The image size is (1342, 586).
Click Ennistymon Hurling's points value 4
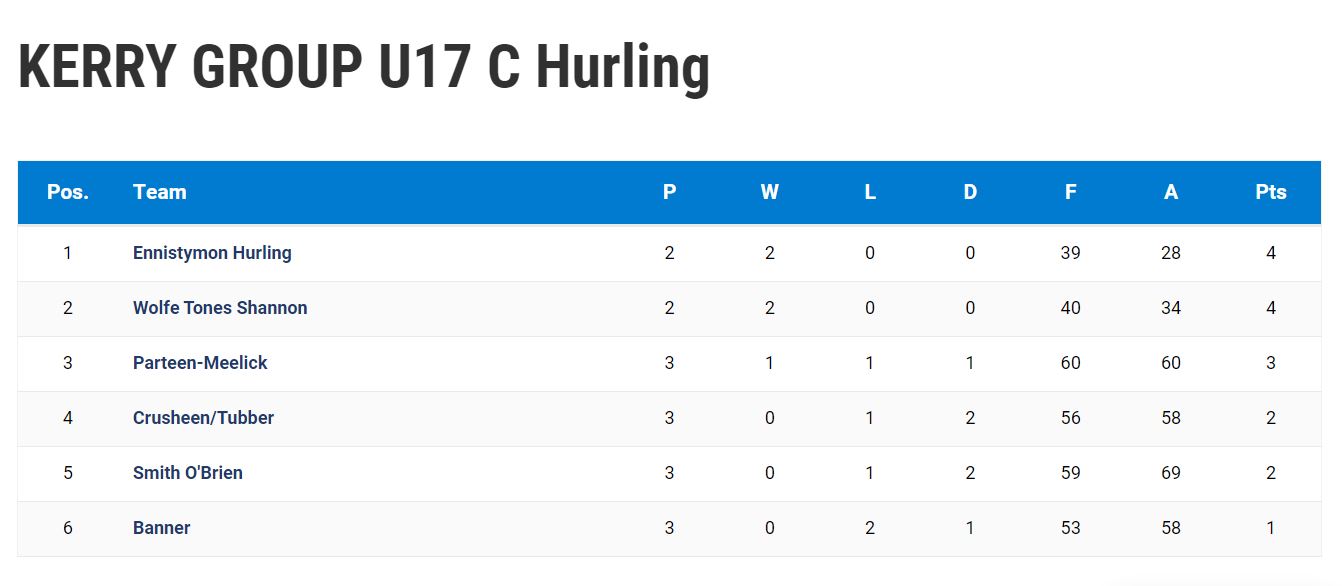pos(1271,253)
